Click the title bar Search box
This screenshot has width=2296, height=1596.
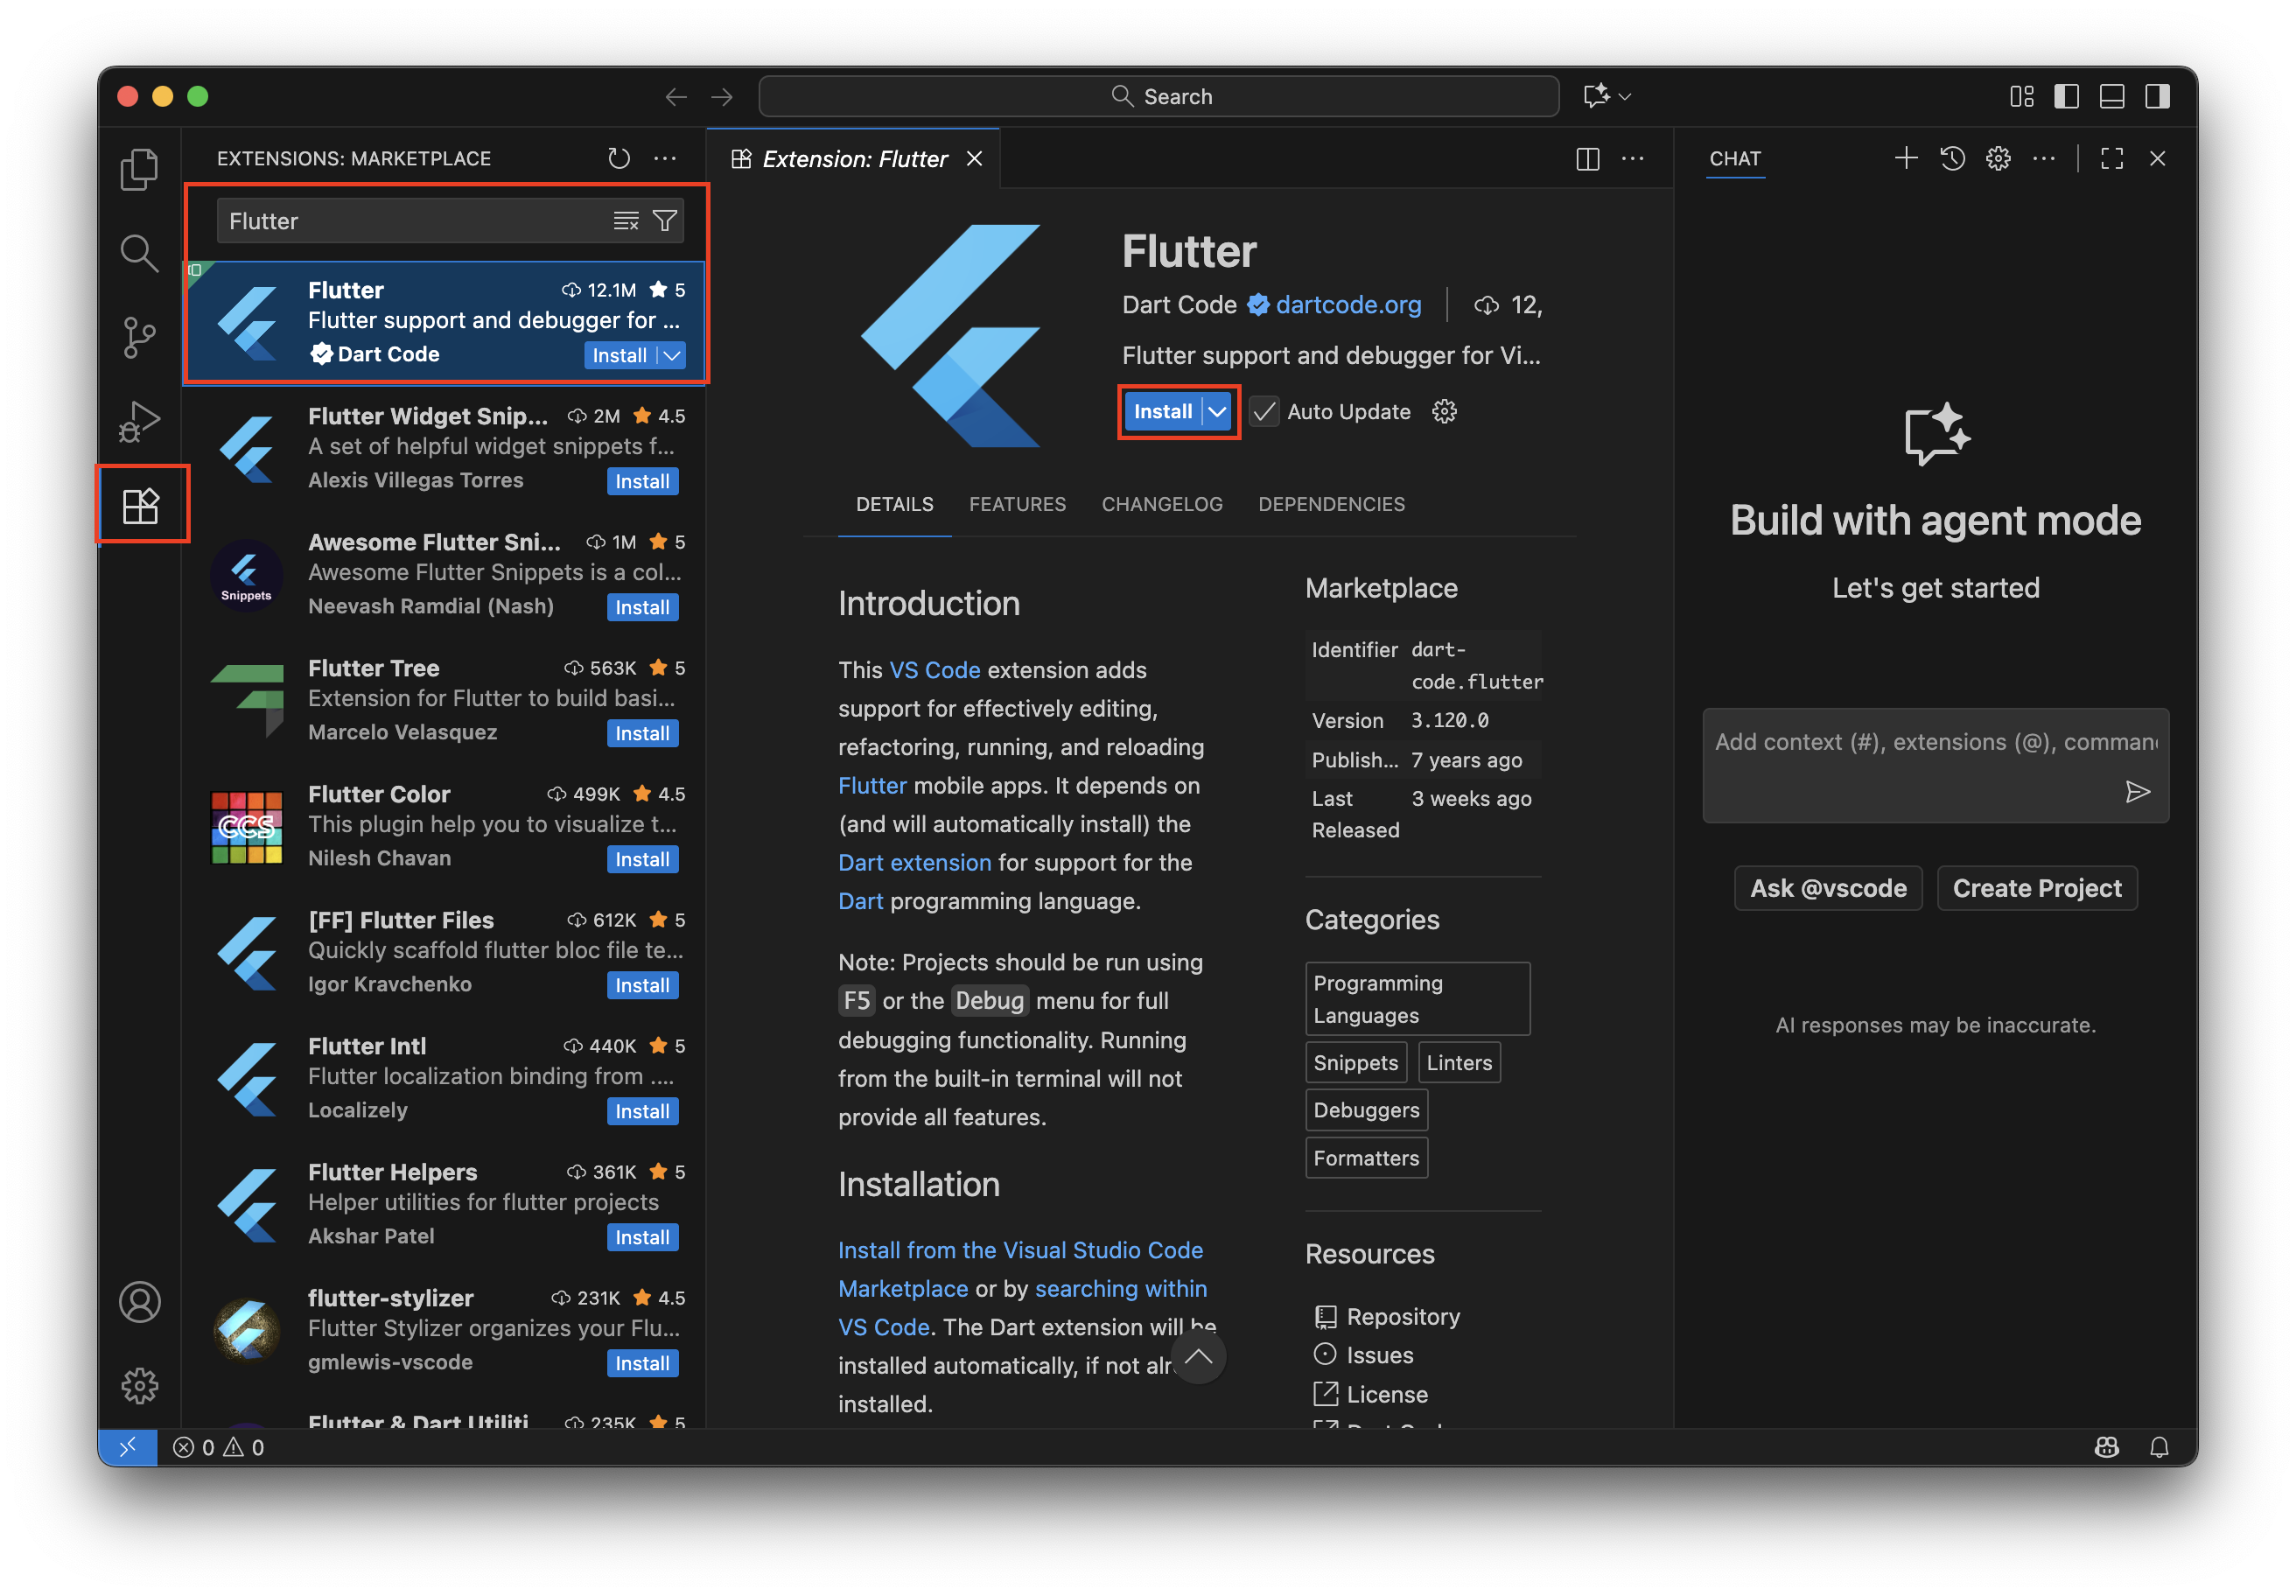1159,96
